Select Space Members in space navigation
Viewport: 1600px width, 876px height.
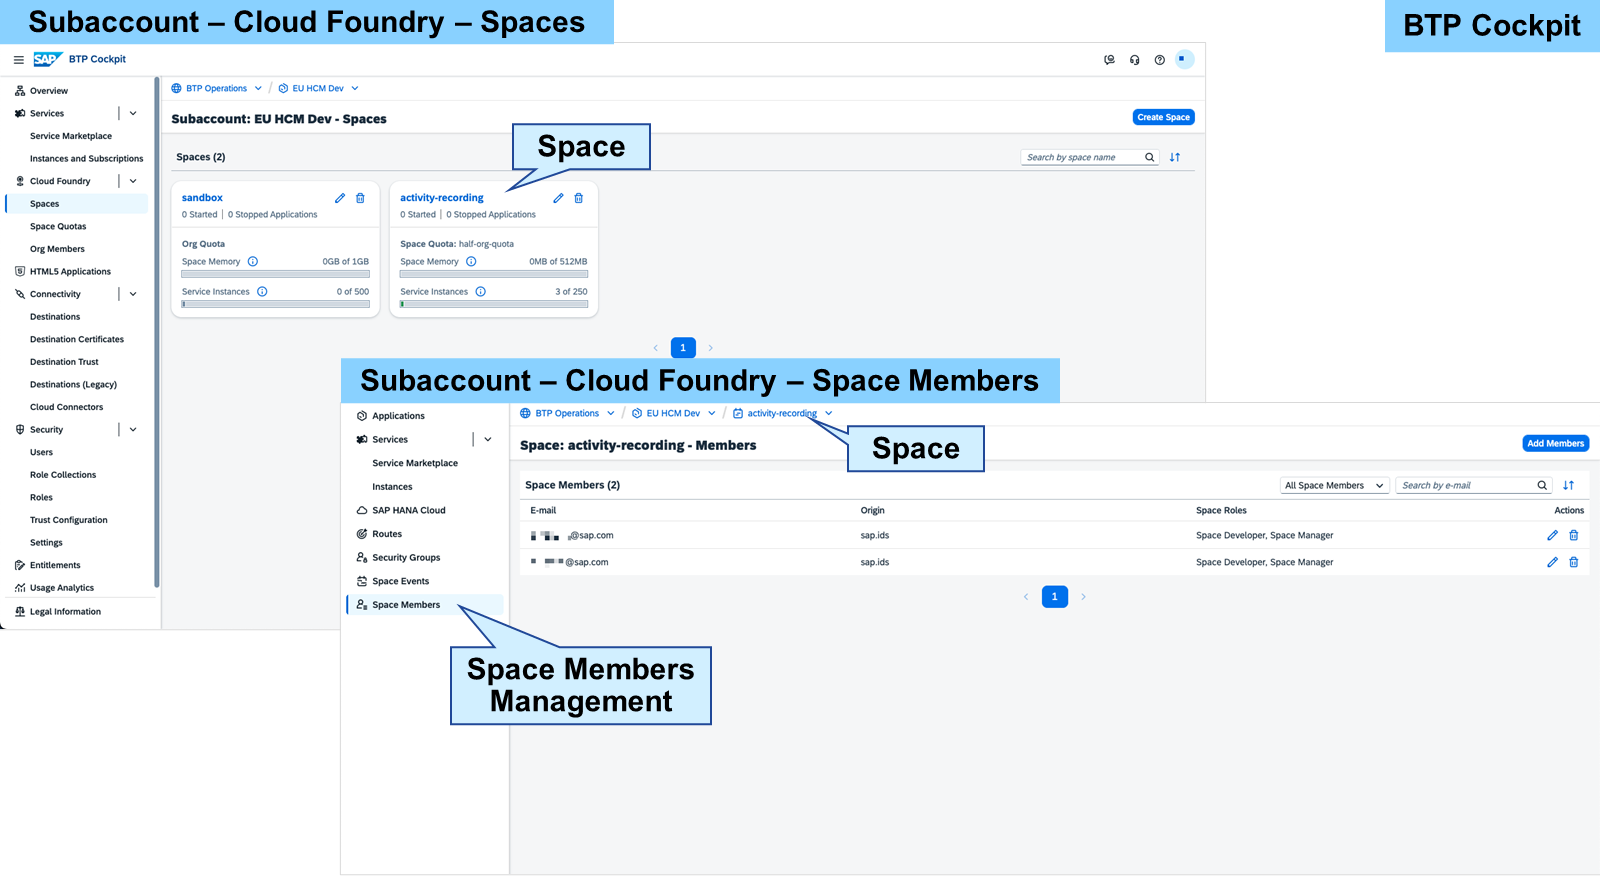[425, 605]
